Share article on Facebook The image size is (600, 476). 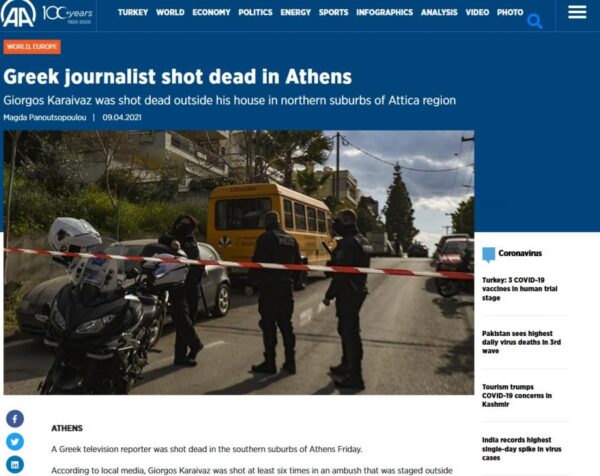(15, 419)
